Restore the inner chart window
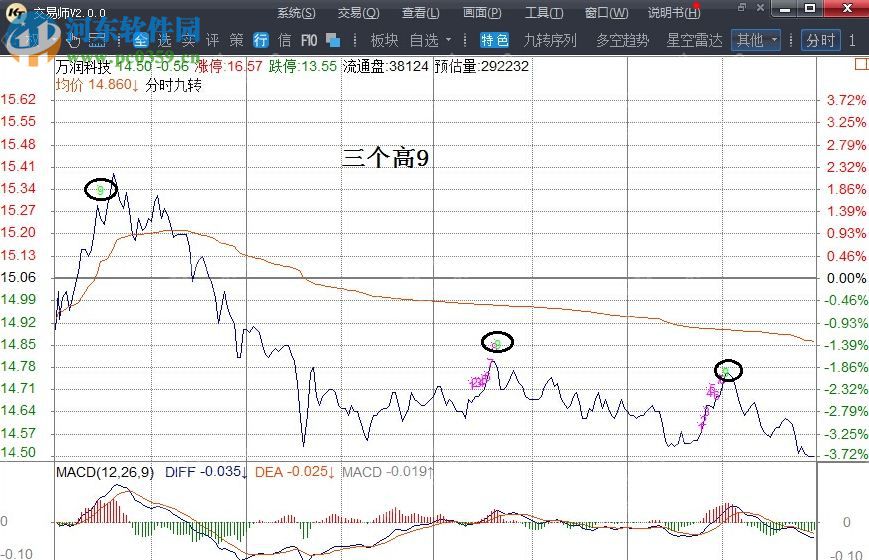 pos(742,7)
